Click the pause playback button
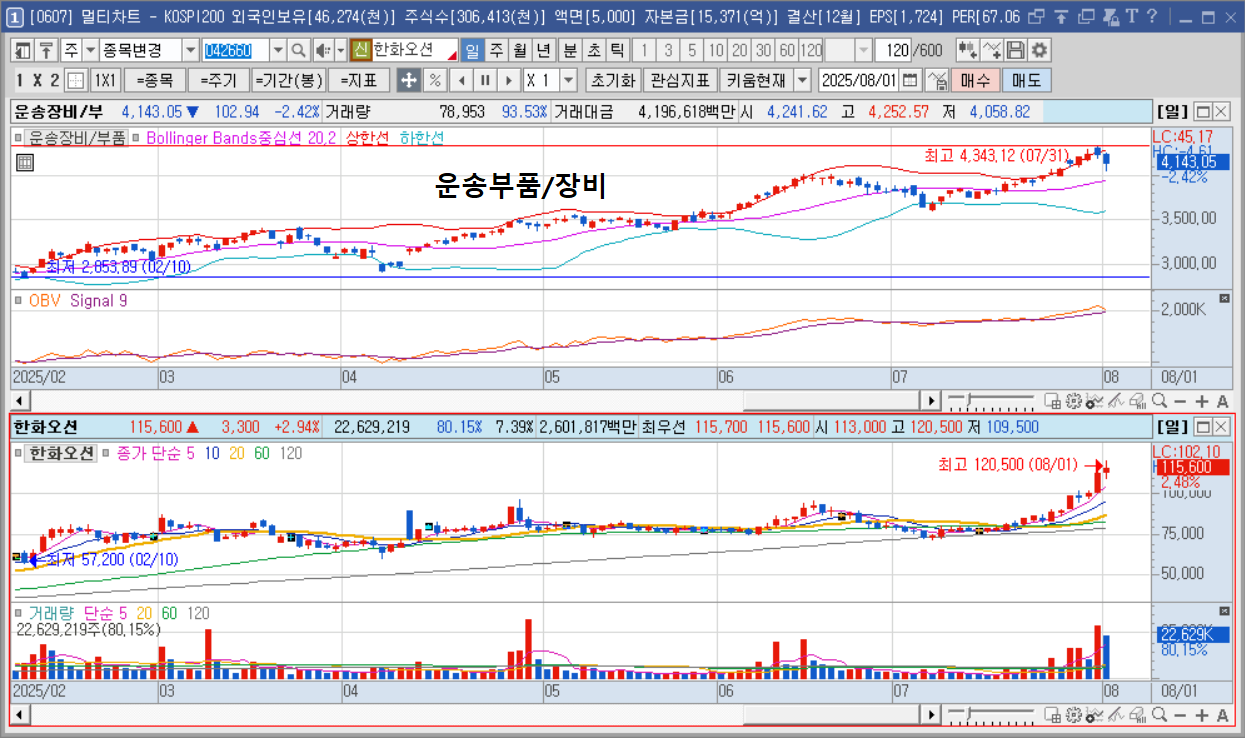 tap(485, 80)
